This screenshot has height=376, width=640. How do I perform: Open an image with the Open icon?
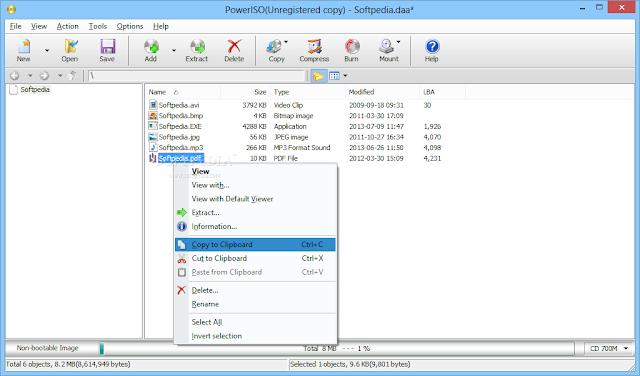tap(70, 50)
